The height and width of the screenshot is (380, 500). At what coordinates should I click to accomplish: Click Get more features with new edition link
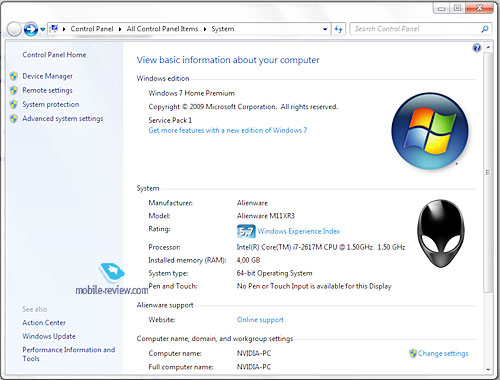click(x=228, y=130)
